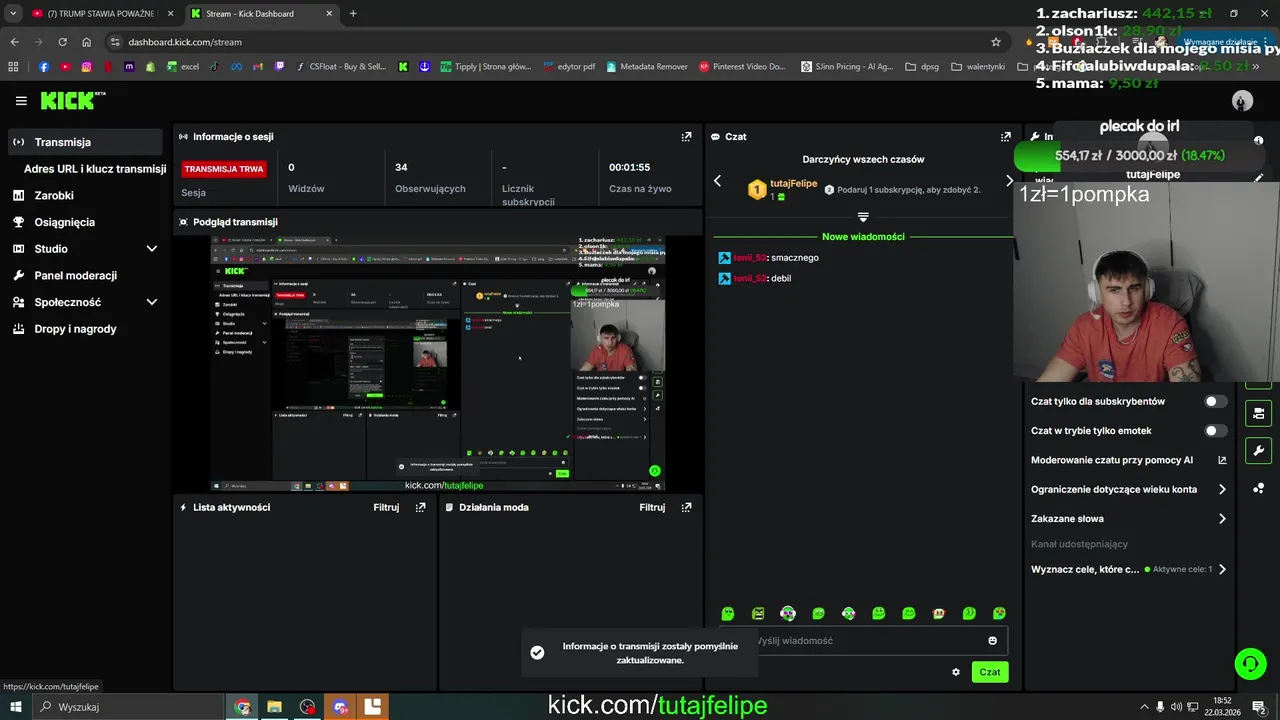Filter the Lista aktywności panel

coord(386,507)
